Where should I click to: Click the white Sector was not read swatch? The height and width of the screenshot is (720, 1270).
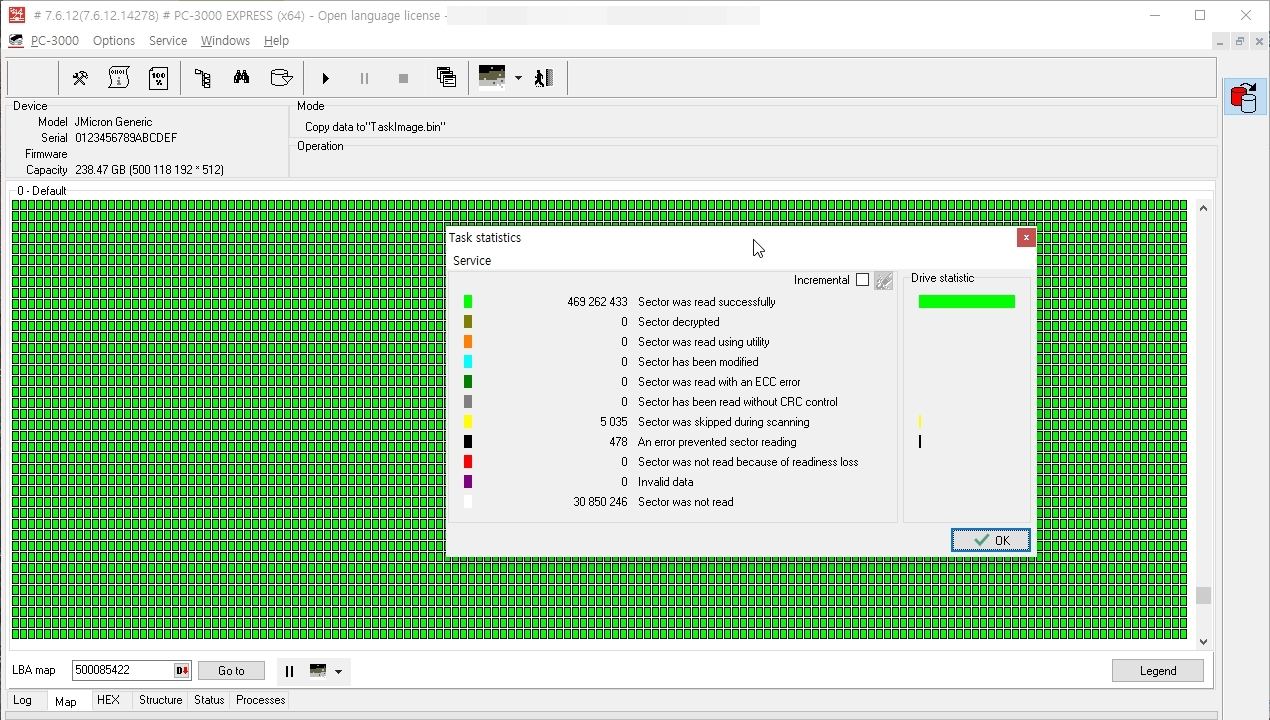(468, 502)
